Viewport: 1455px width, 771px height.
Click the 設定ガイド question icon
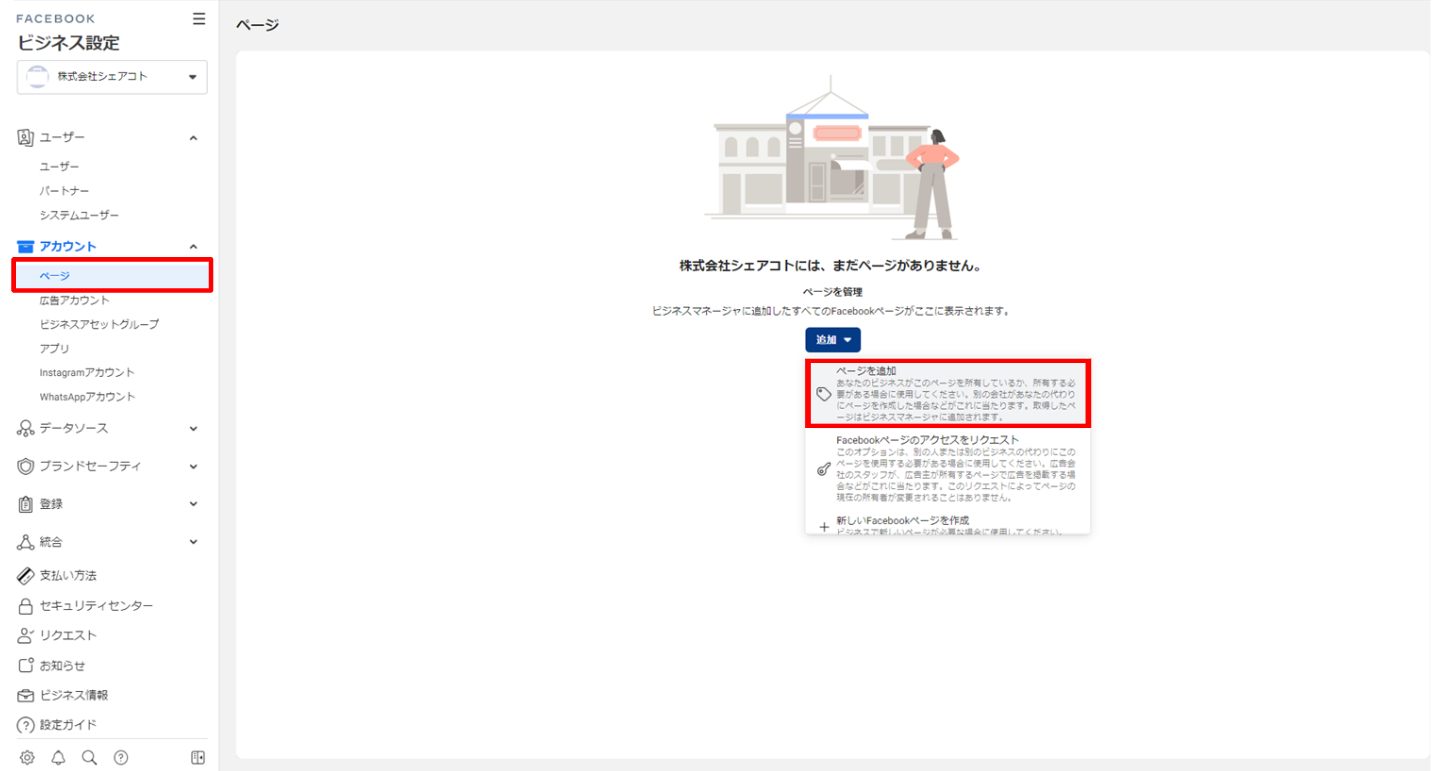(x=26, y=725)
